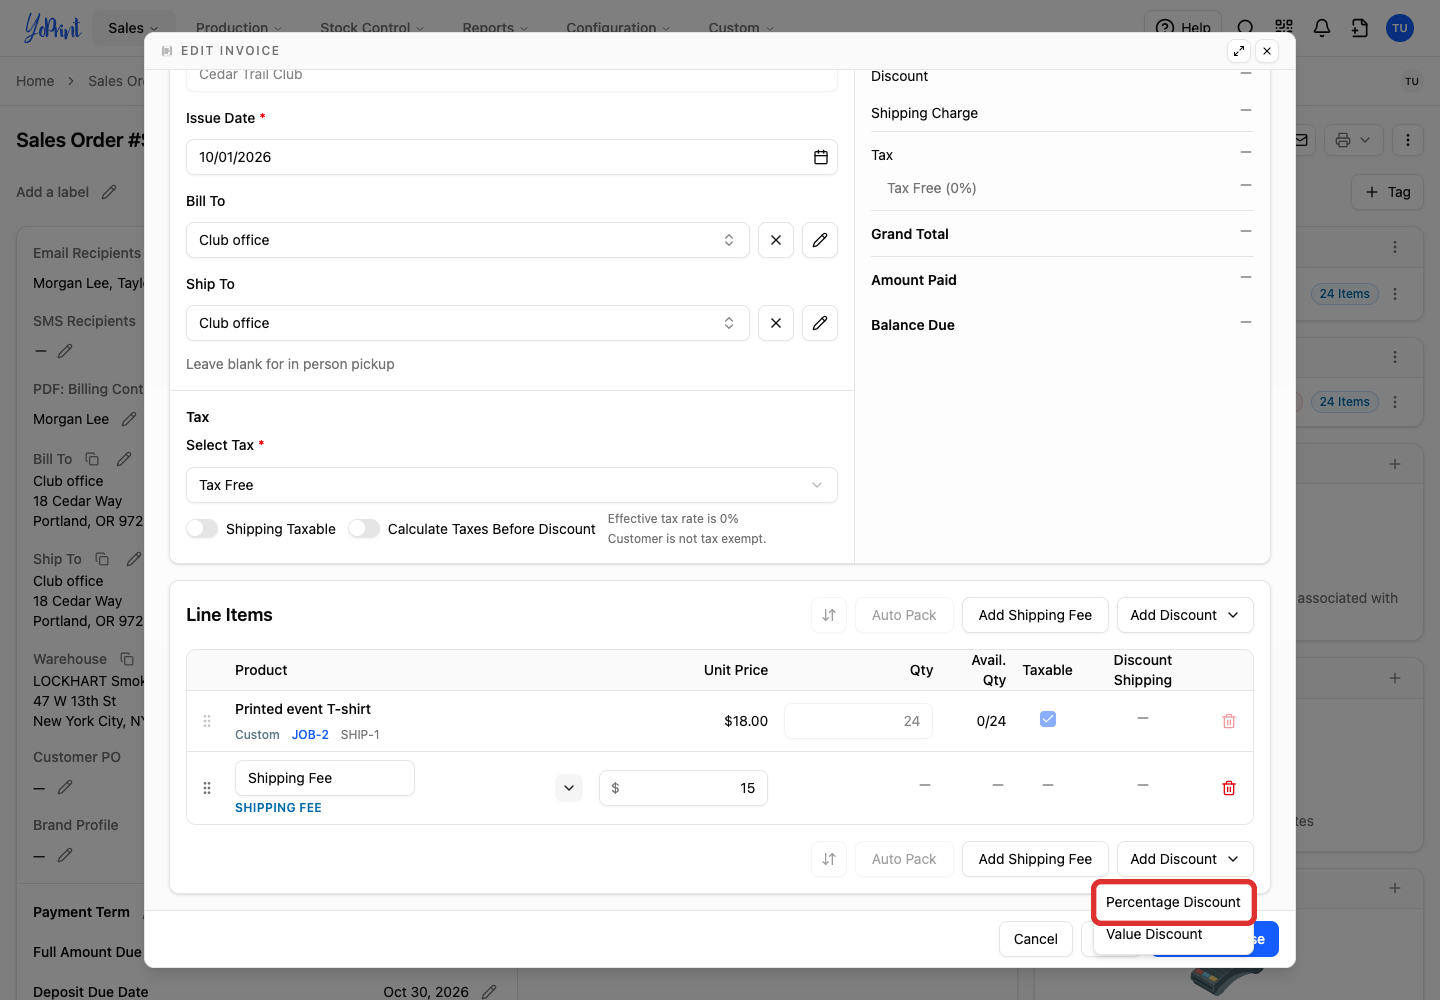Open the Bill To address dropdown
Screen dimensions: 1440x1000
point(468,240)
